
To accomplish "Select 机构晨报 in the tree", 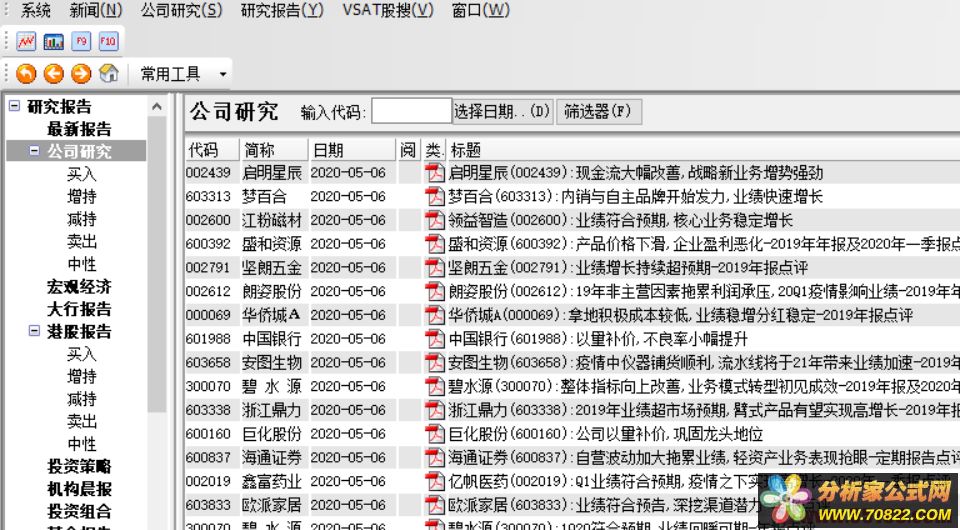I will point(79,489).
